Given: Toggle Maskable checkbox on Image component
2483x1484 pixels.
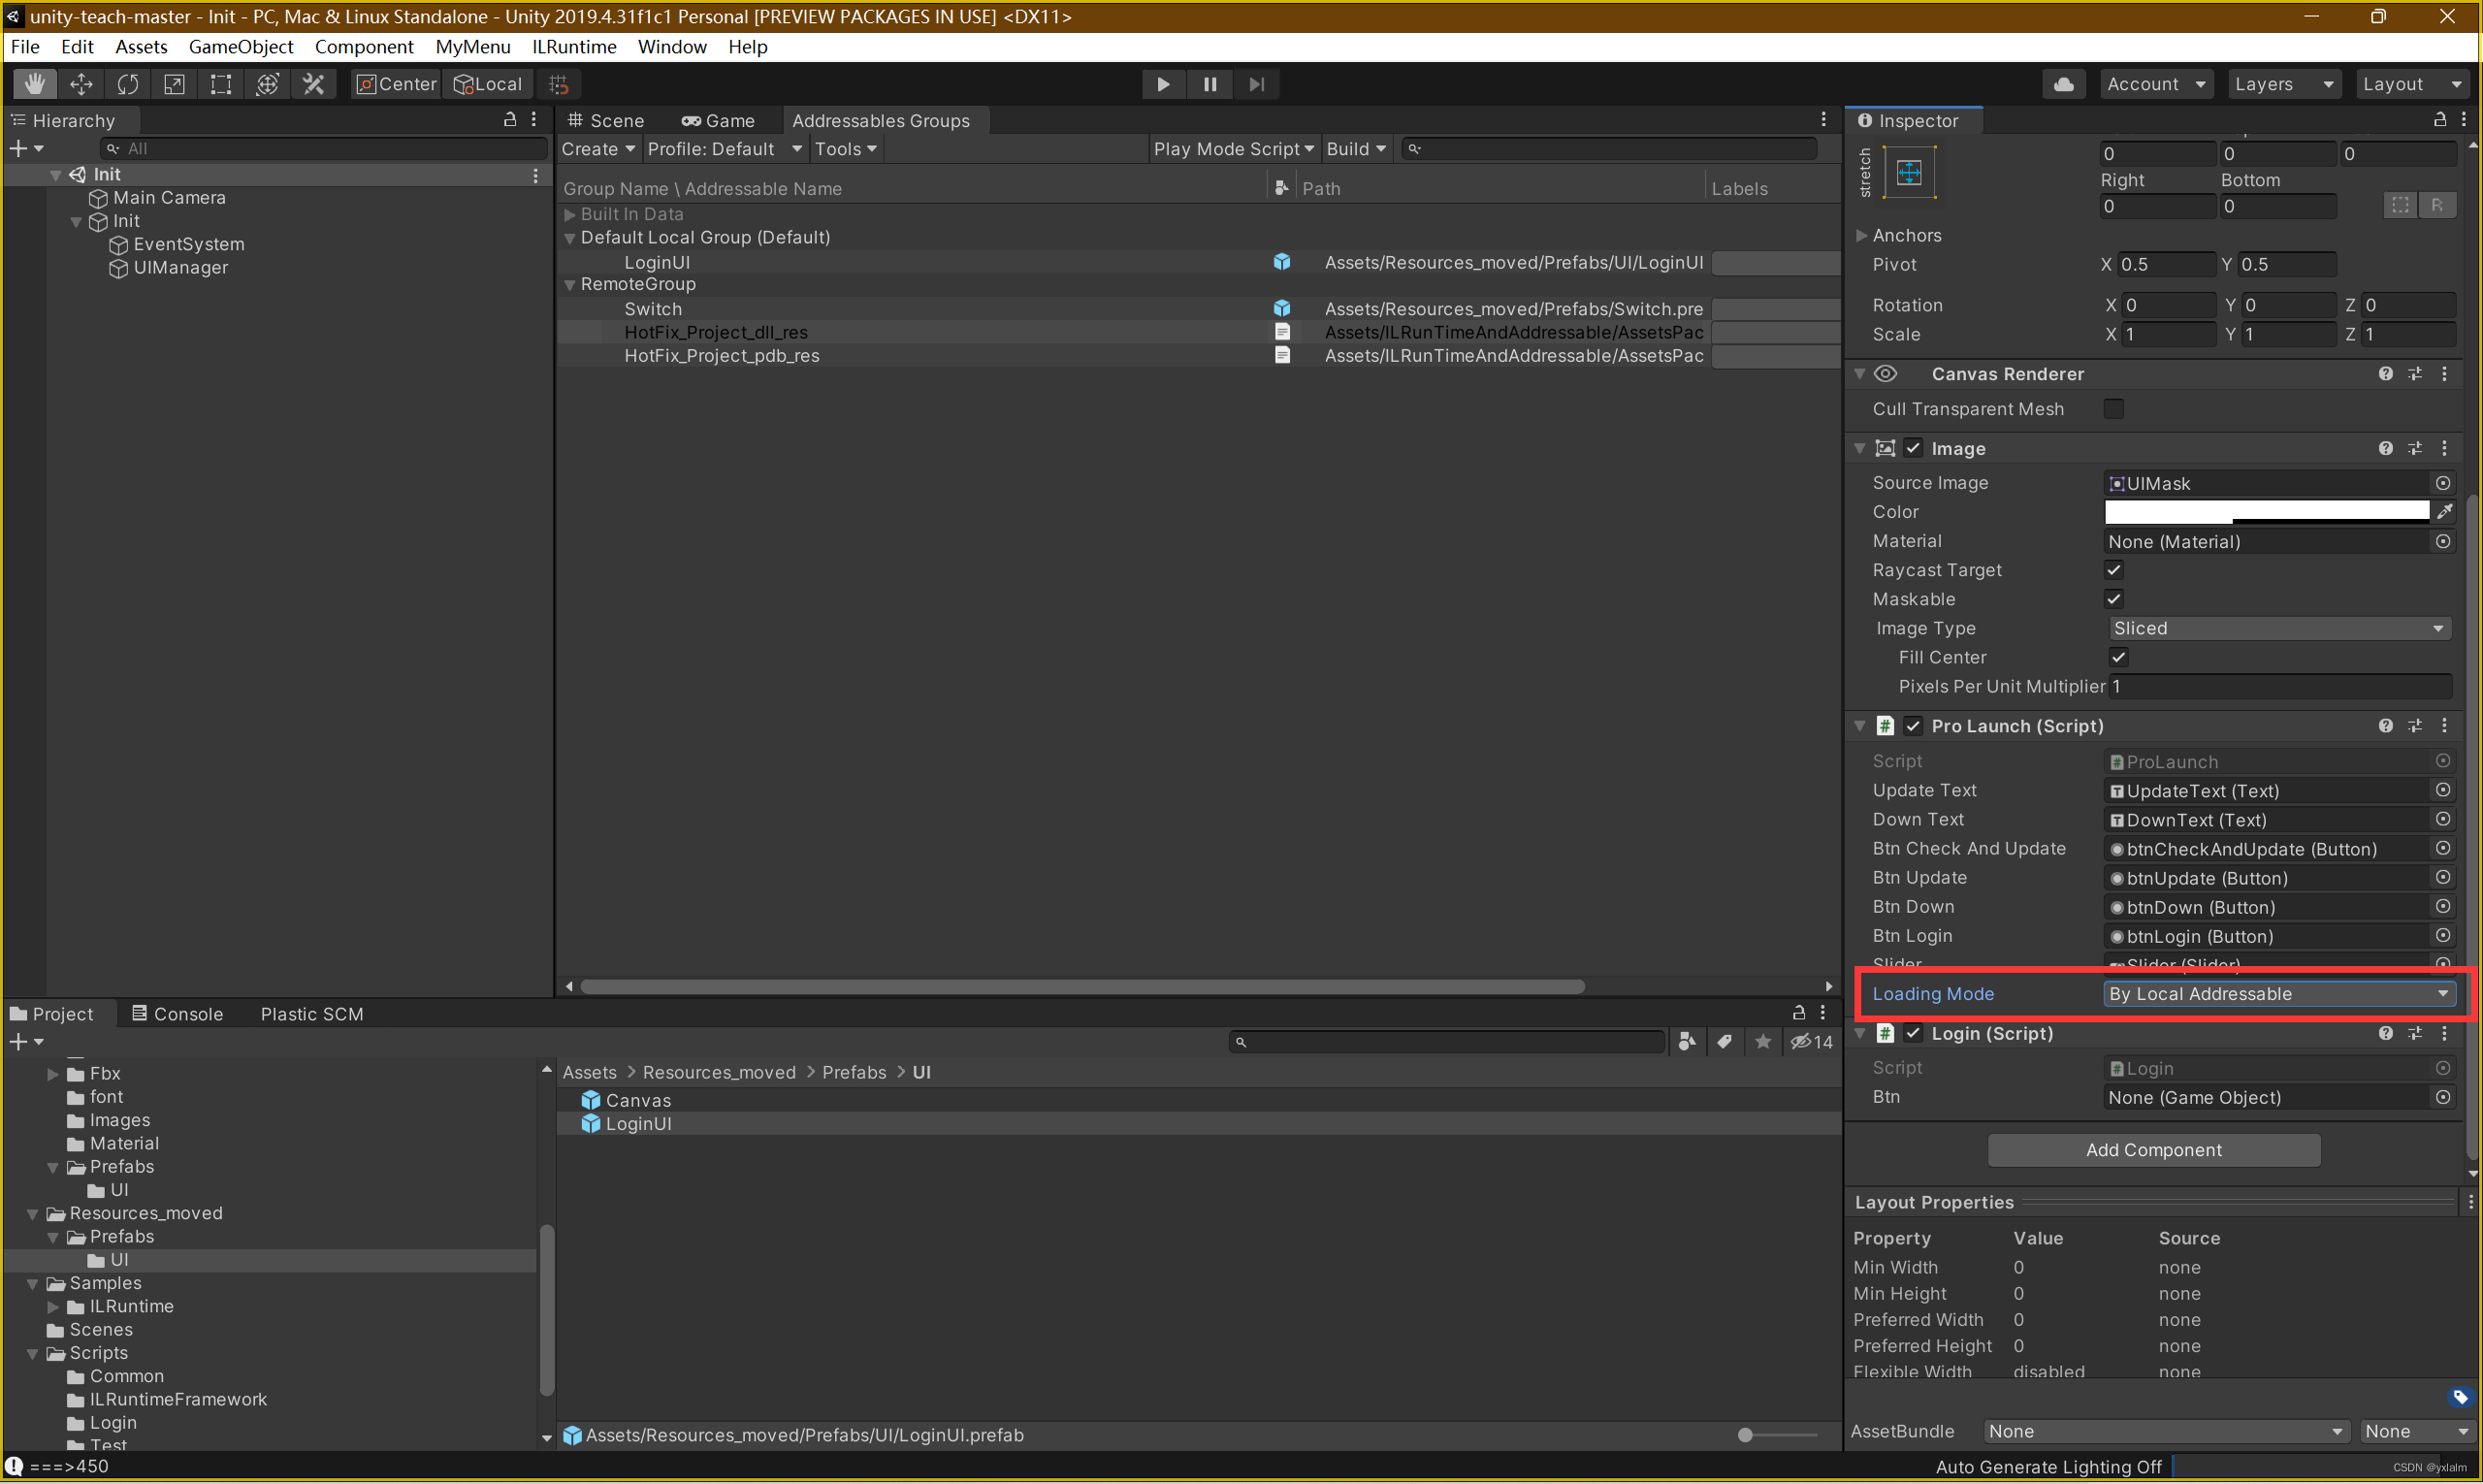Looking at the screenshot, I should (x=2115, y=598).
